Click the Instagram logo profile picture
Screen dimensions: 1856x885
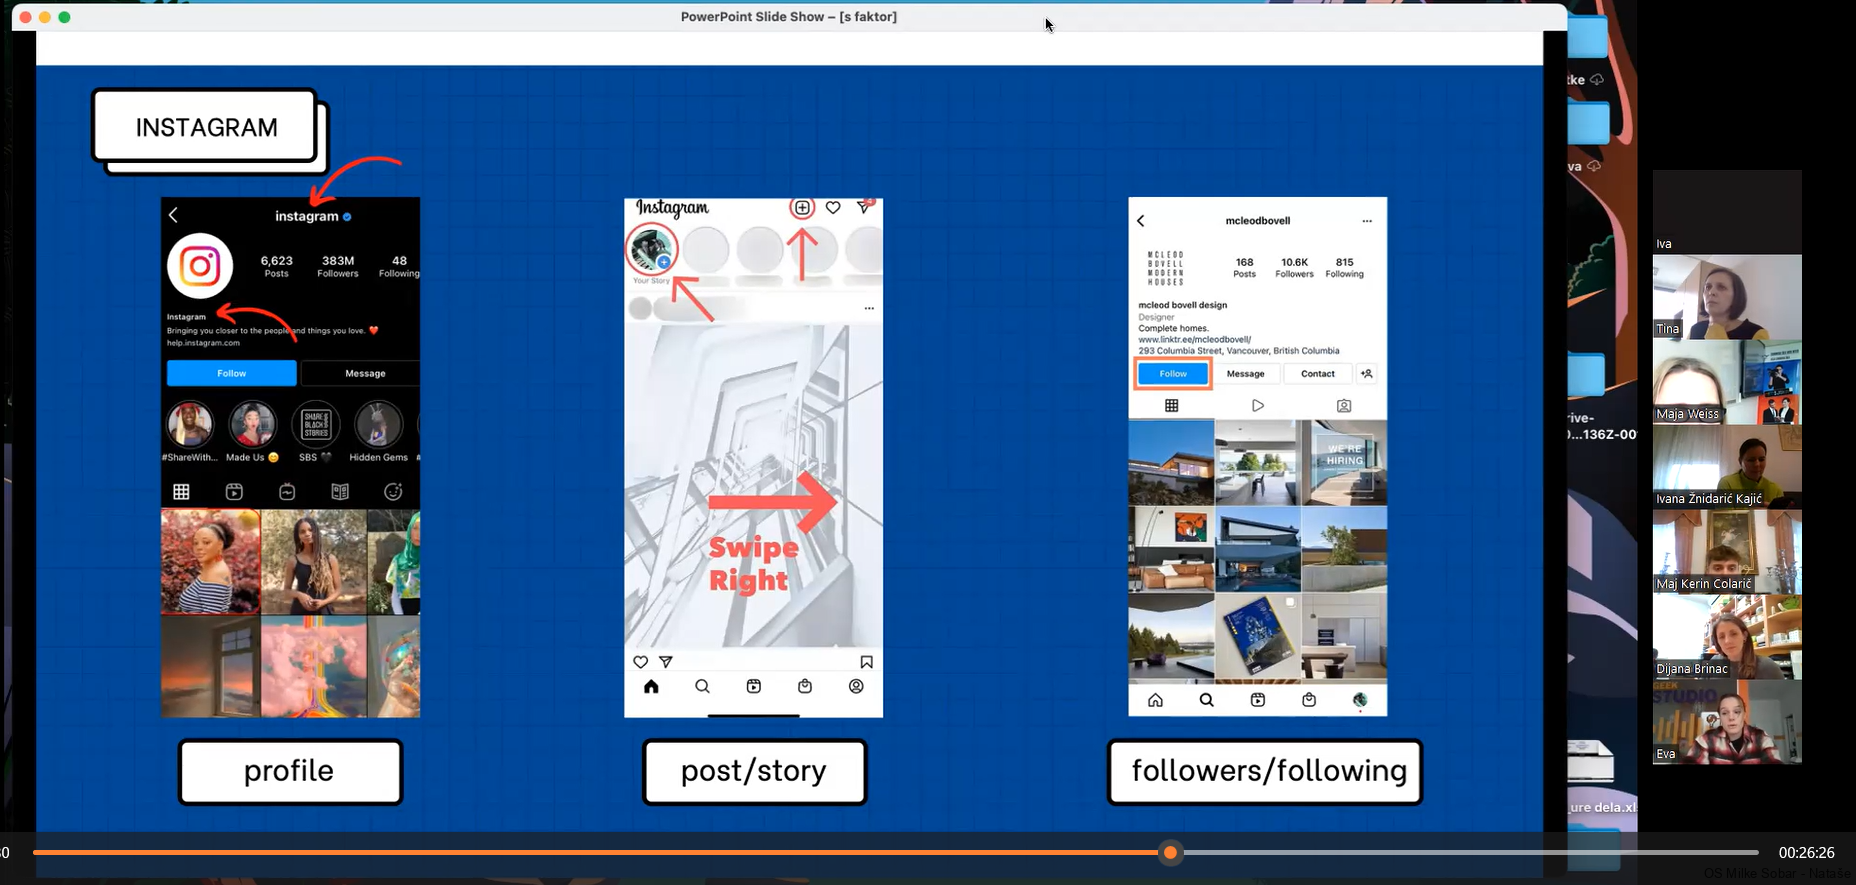[x=200, y=266]
